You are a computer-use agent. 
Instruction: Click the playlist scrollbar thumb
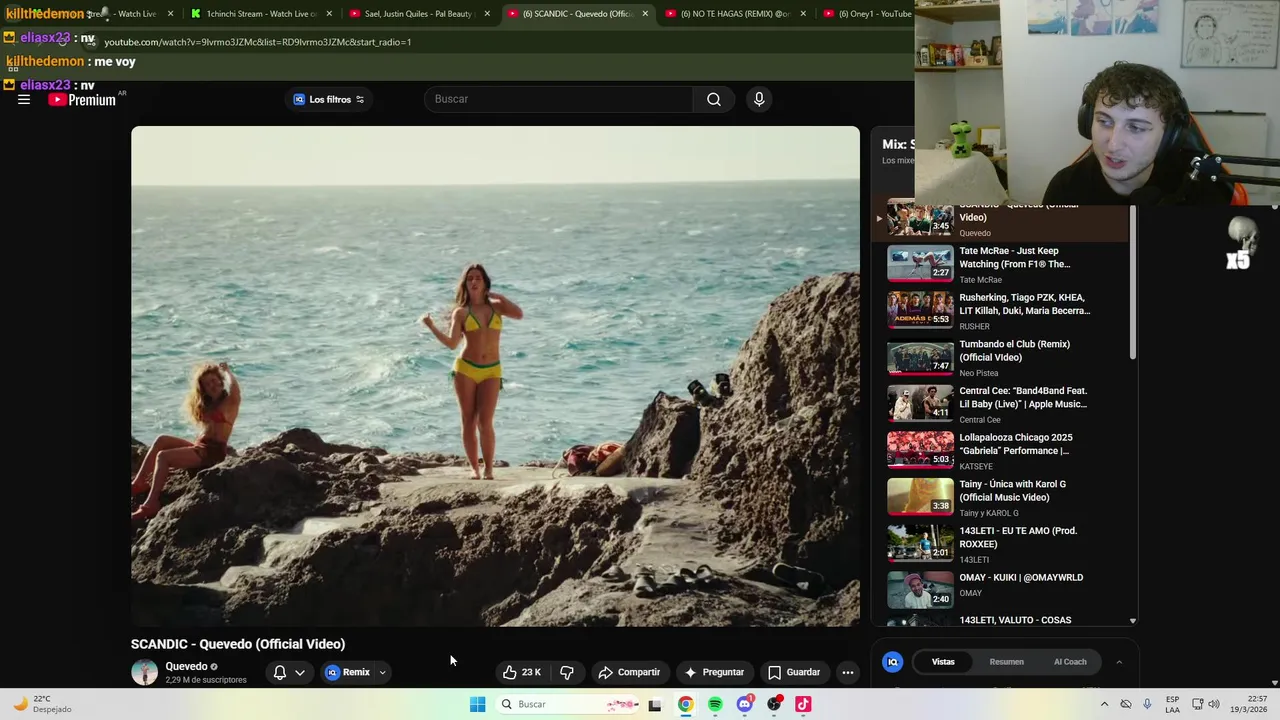pyautogui.click(x=1133, y=282)
